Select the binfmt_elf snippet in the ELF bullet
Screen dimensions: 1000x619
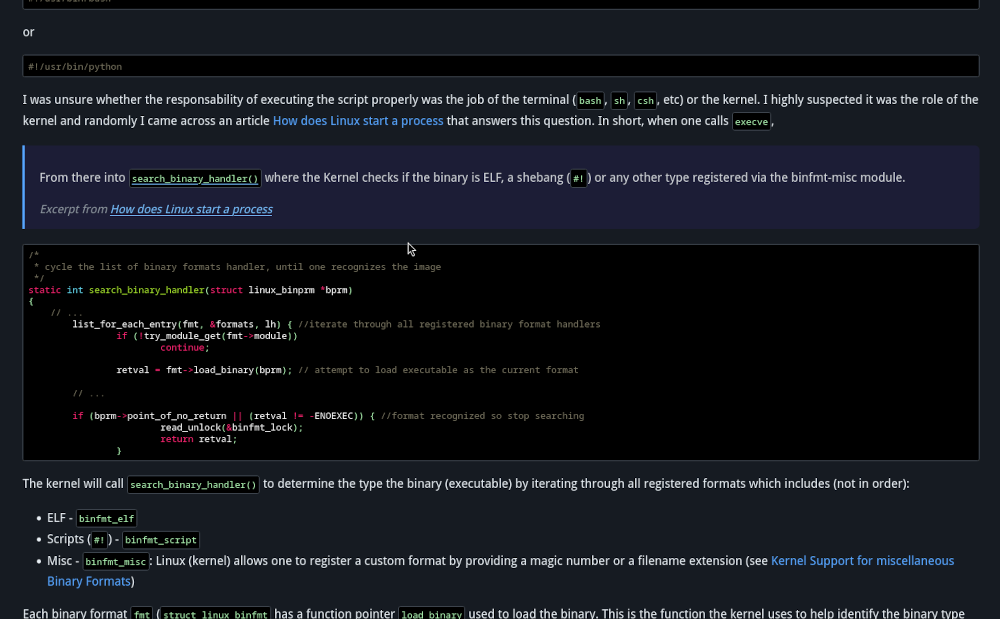coord(106,518)
